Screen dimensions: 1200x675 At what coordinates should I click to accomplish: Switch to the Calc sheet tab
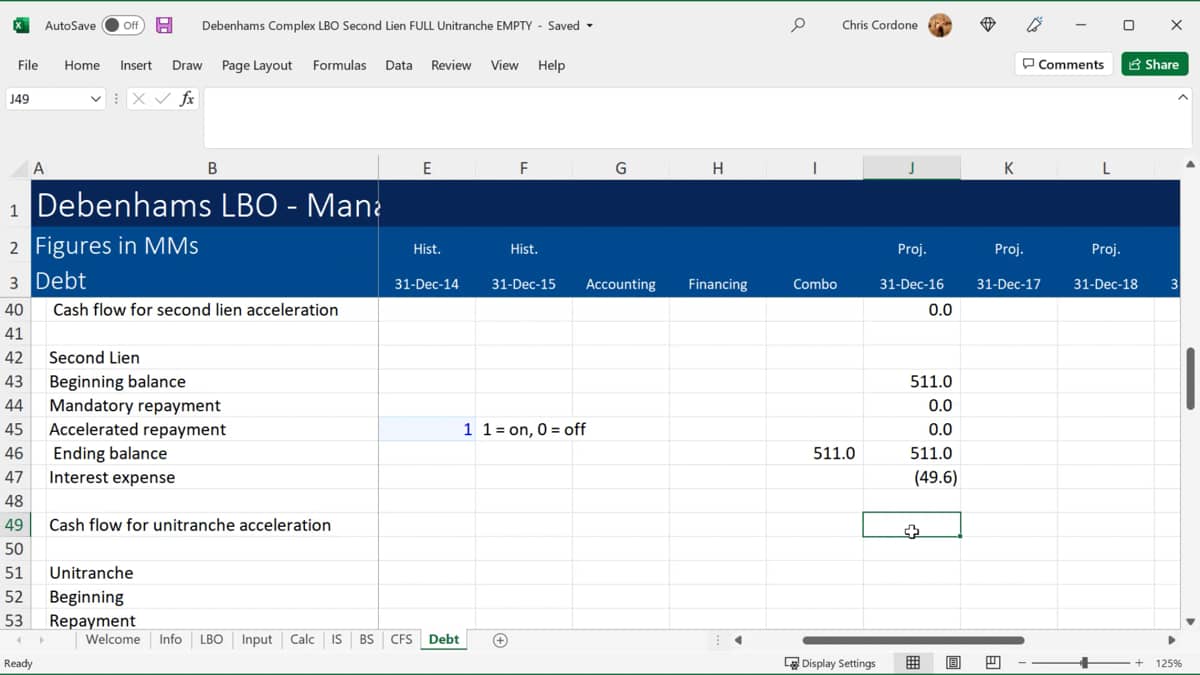(x=302, y=639)
